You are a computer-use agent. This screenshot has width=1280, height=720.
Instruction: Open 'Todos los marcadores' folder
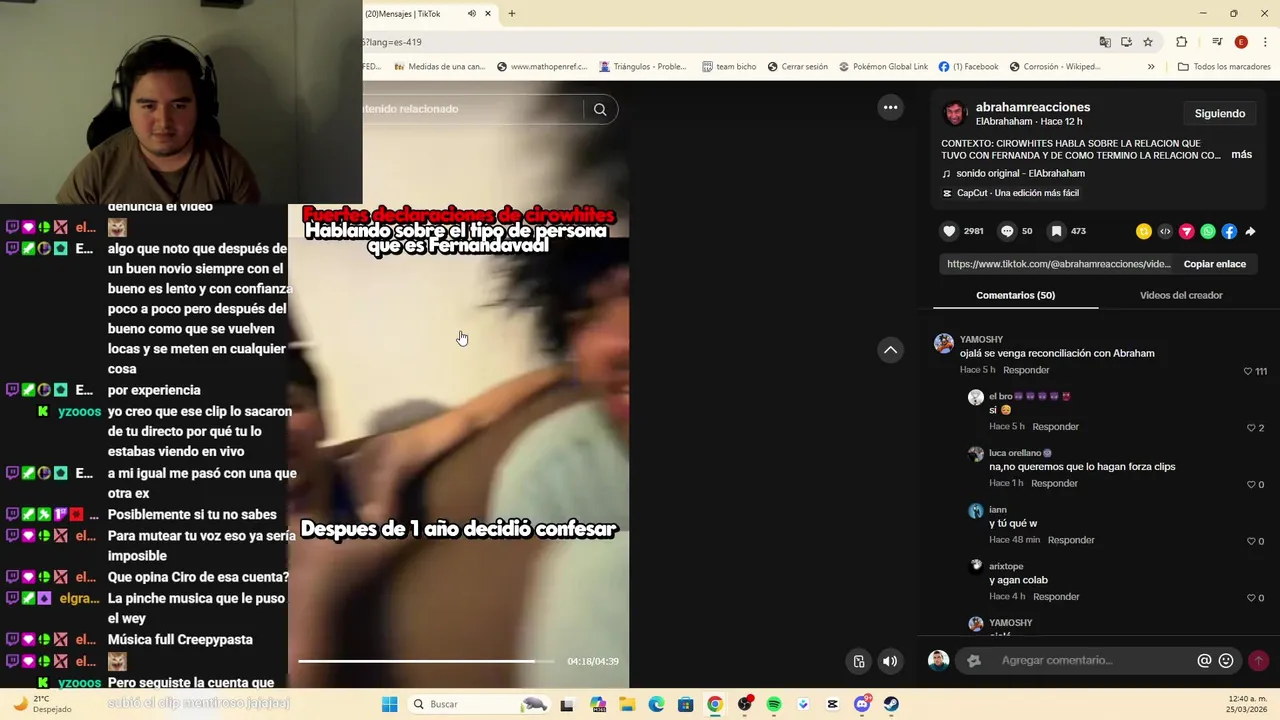[x=1224, y=67]
